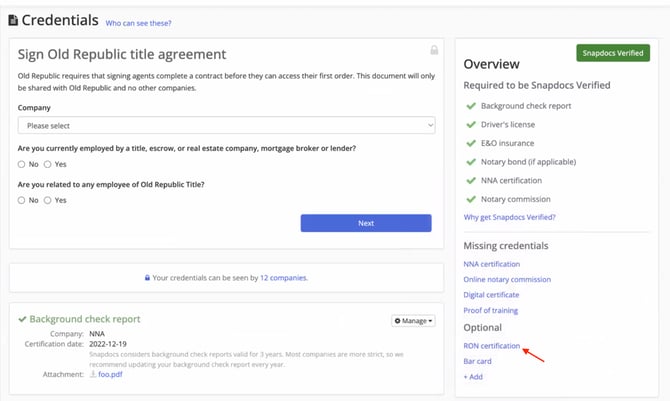
Task: Expand the Manage dropdown on background check
Action: pos(413,321)
